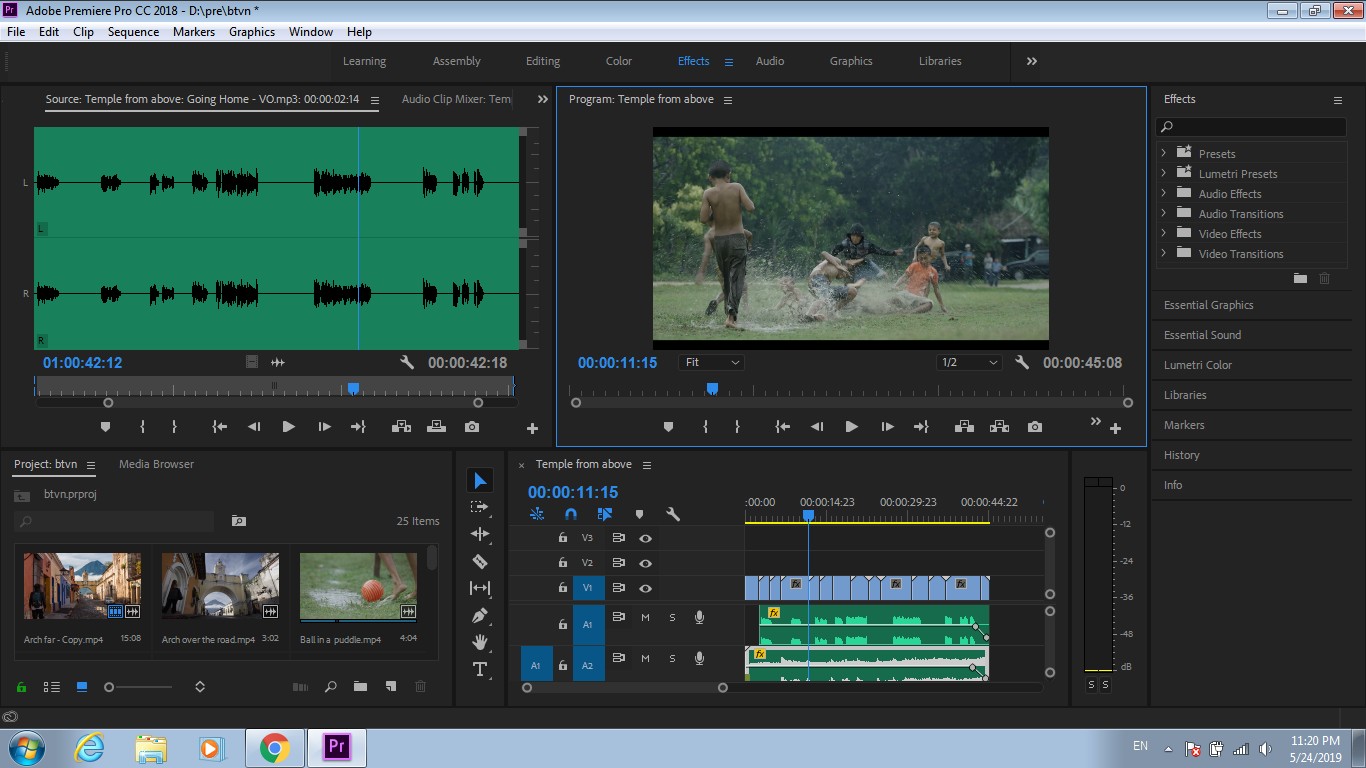Click Find icon in Project panel
The image size is (1366, 768).
click(330, 687)
